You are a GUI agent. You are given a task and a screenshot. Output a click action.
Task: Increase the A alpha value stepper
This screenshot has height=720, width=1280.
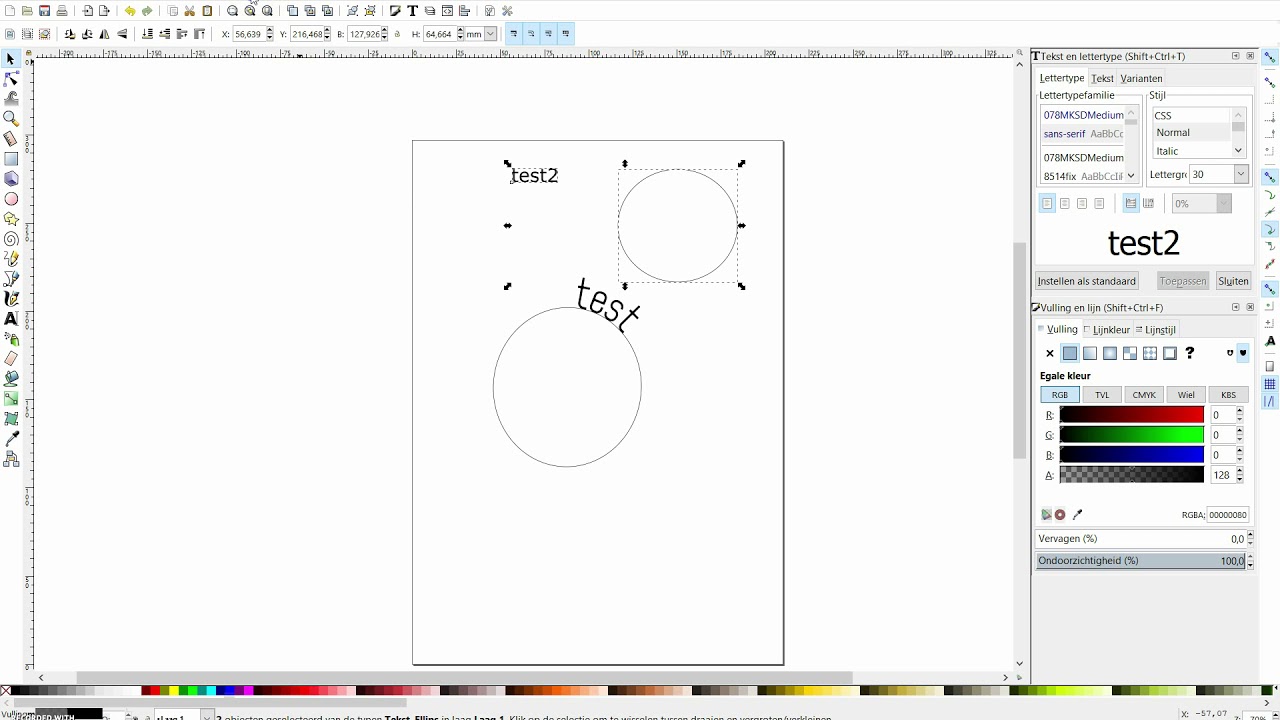click(x=1240, y=471)
